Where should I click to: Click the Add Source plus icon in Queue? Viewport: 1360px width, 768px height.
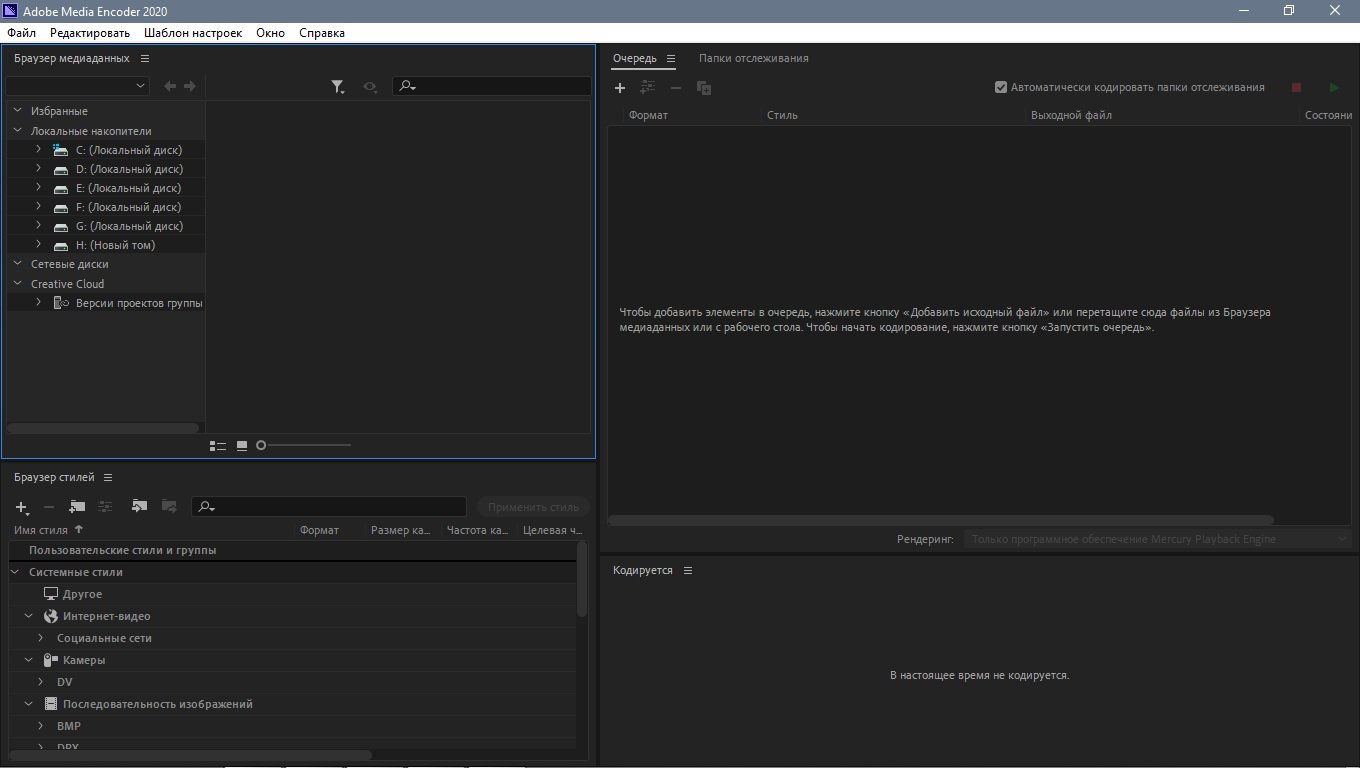coord(620,88)
